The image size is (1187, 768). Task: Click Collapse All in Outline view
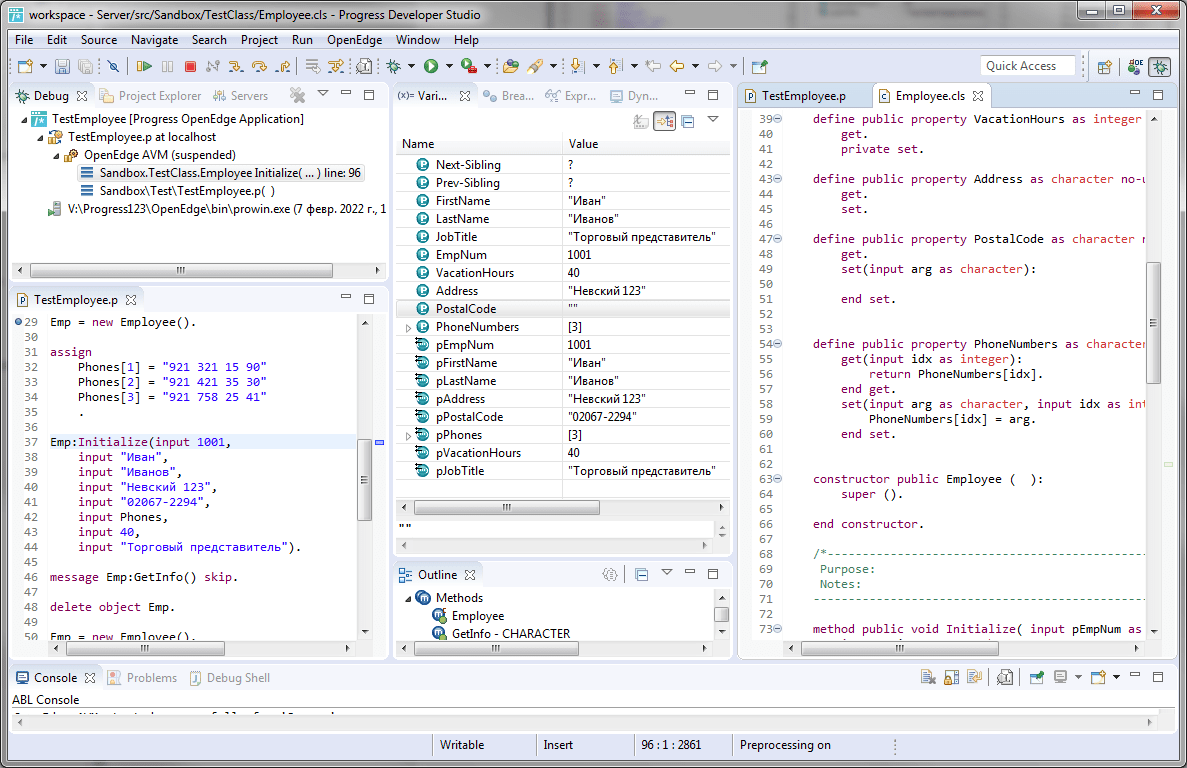tap(642, 575)
